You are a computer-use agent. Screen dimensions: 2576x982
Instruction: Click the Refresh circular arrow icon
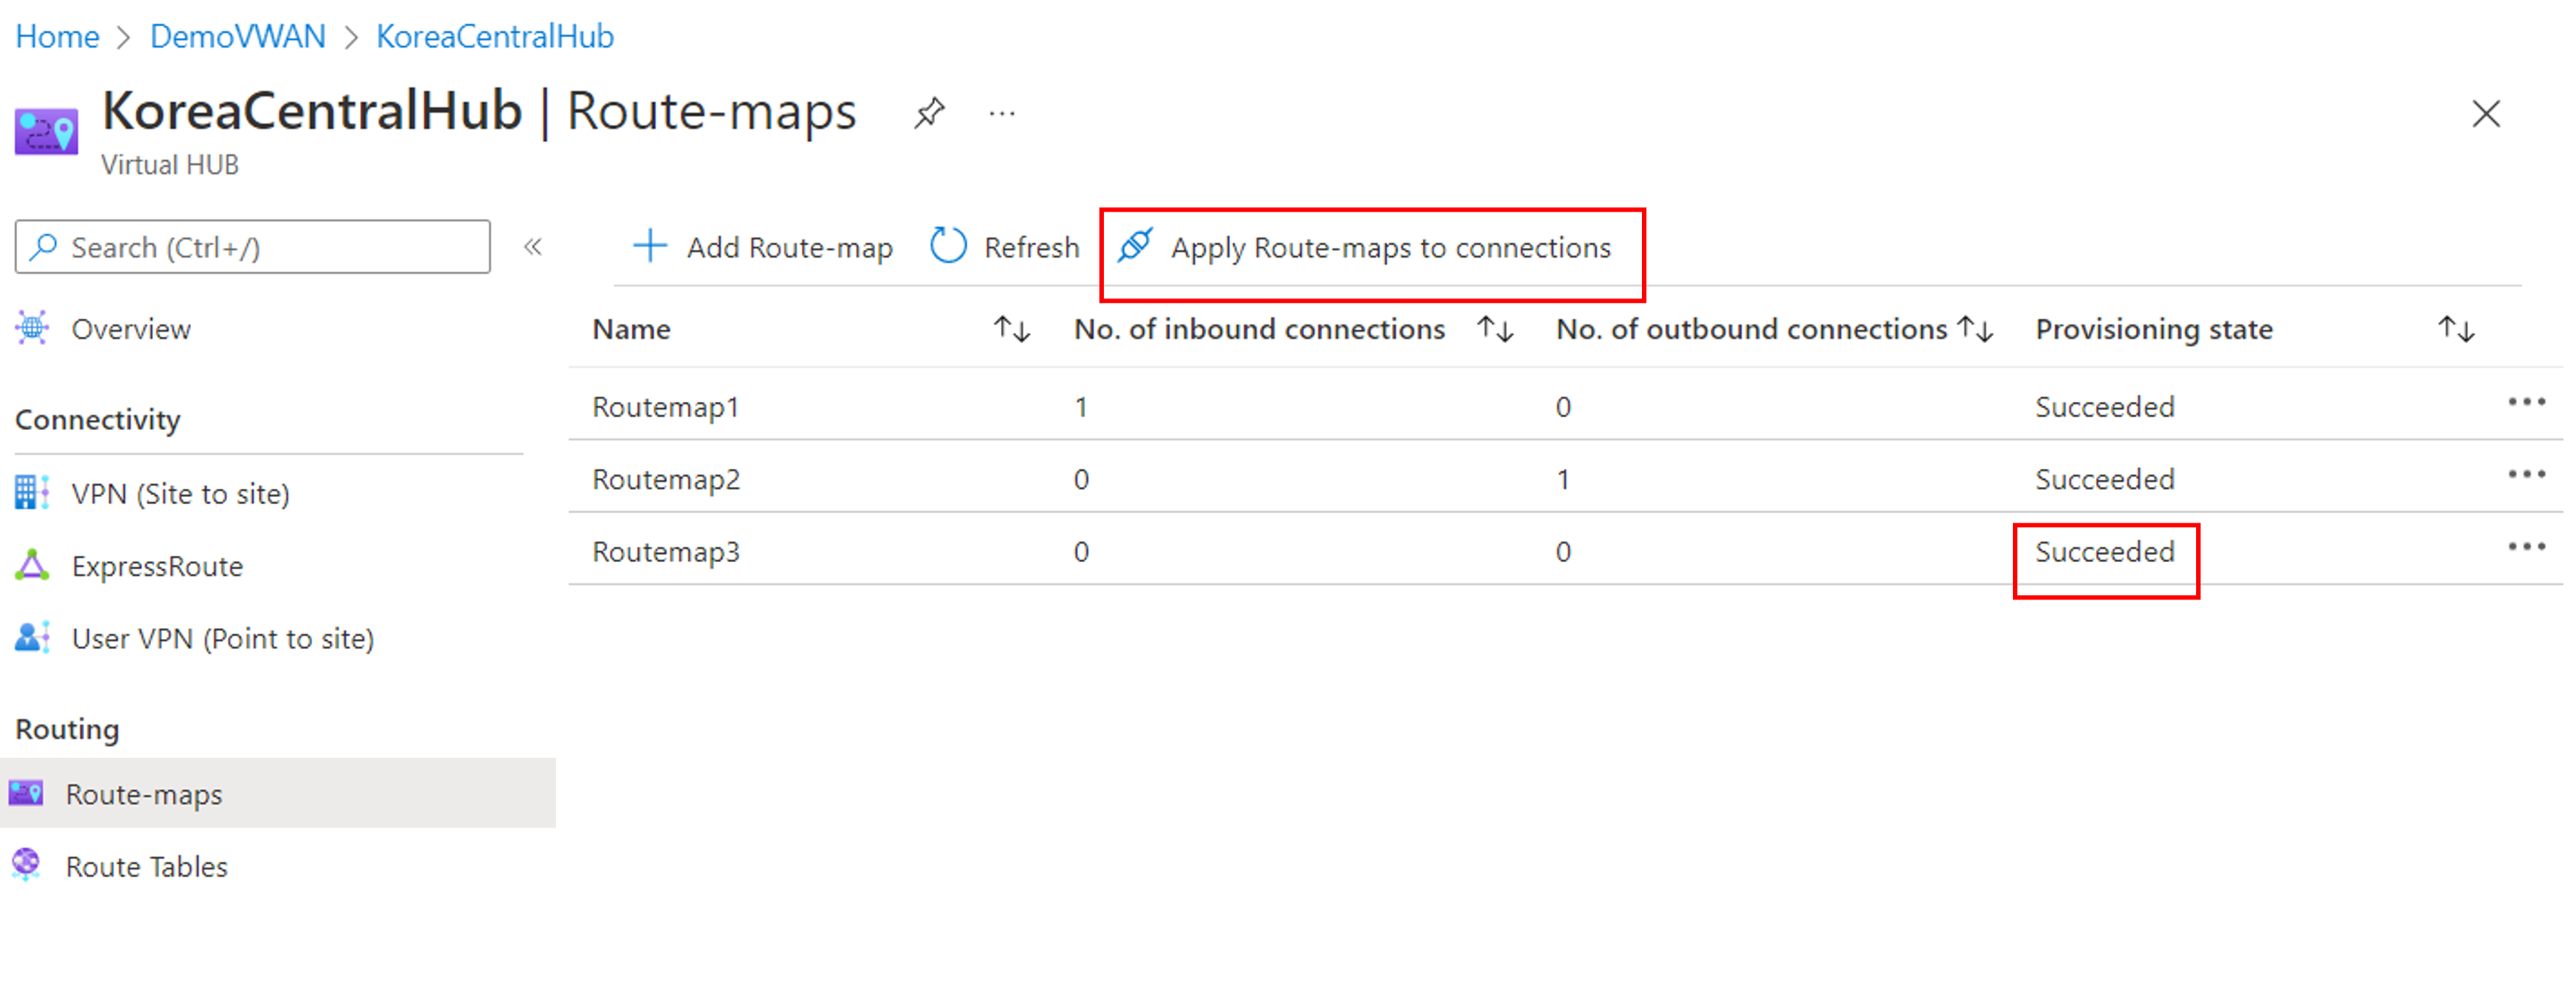948,246
